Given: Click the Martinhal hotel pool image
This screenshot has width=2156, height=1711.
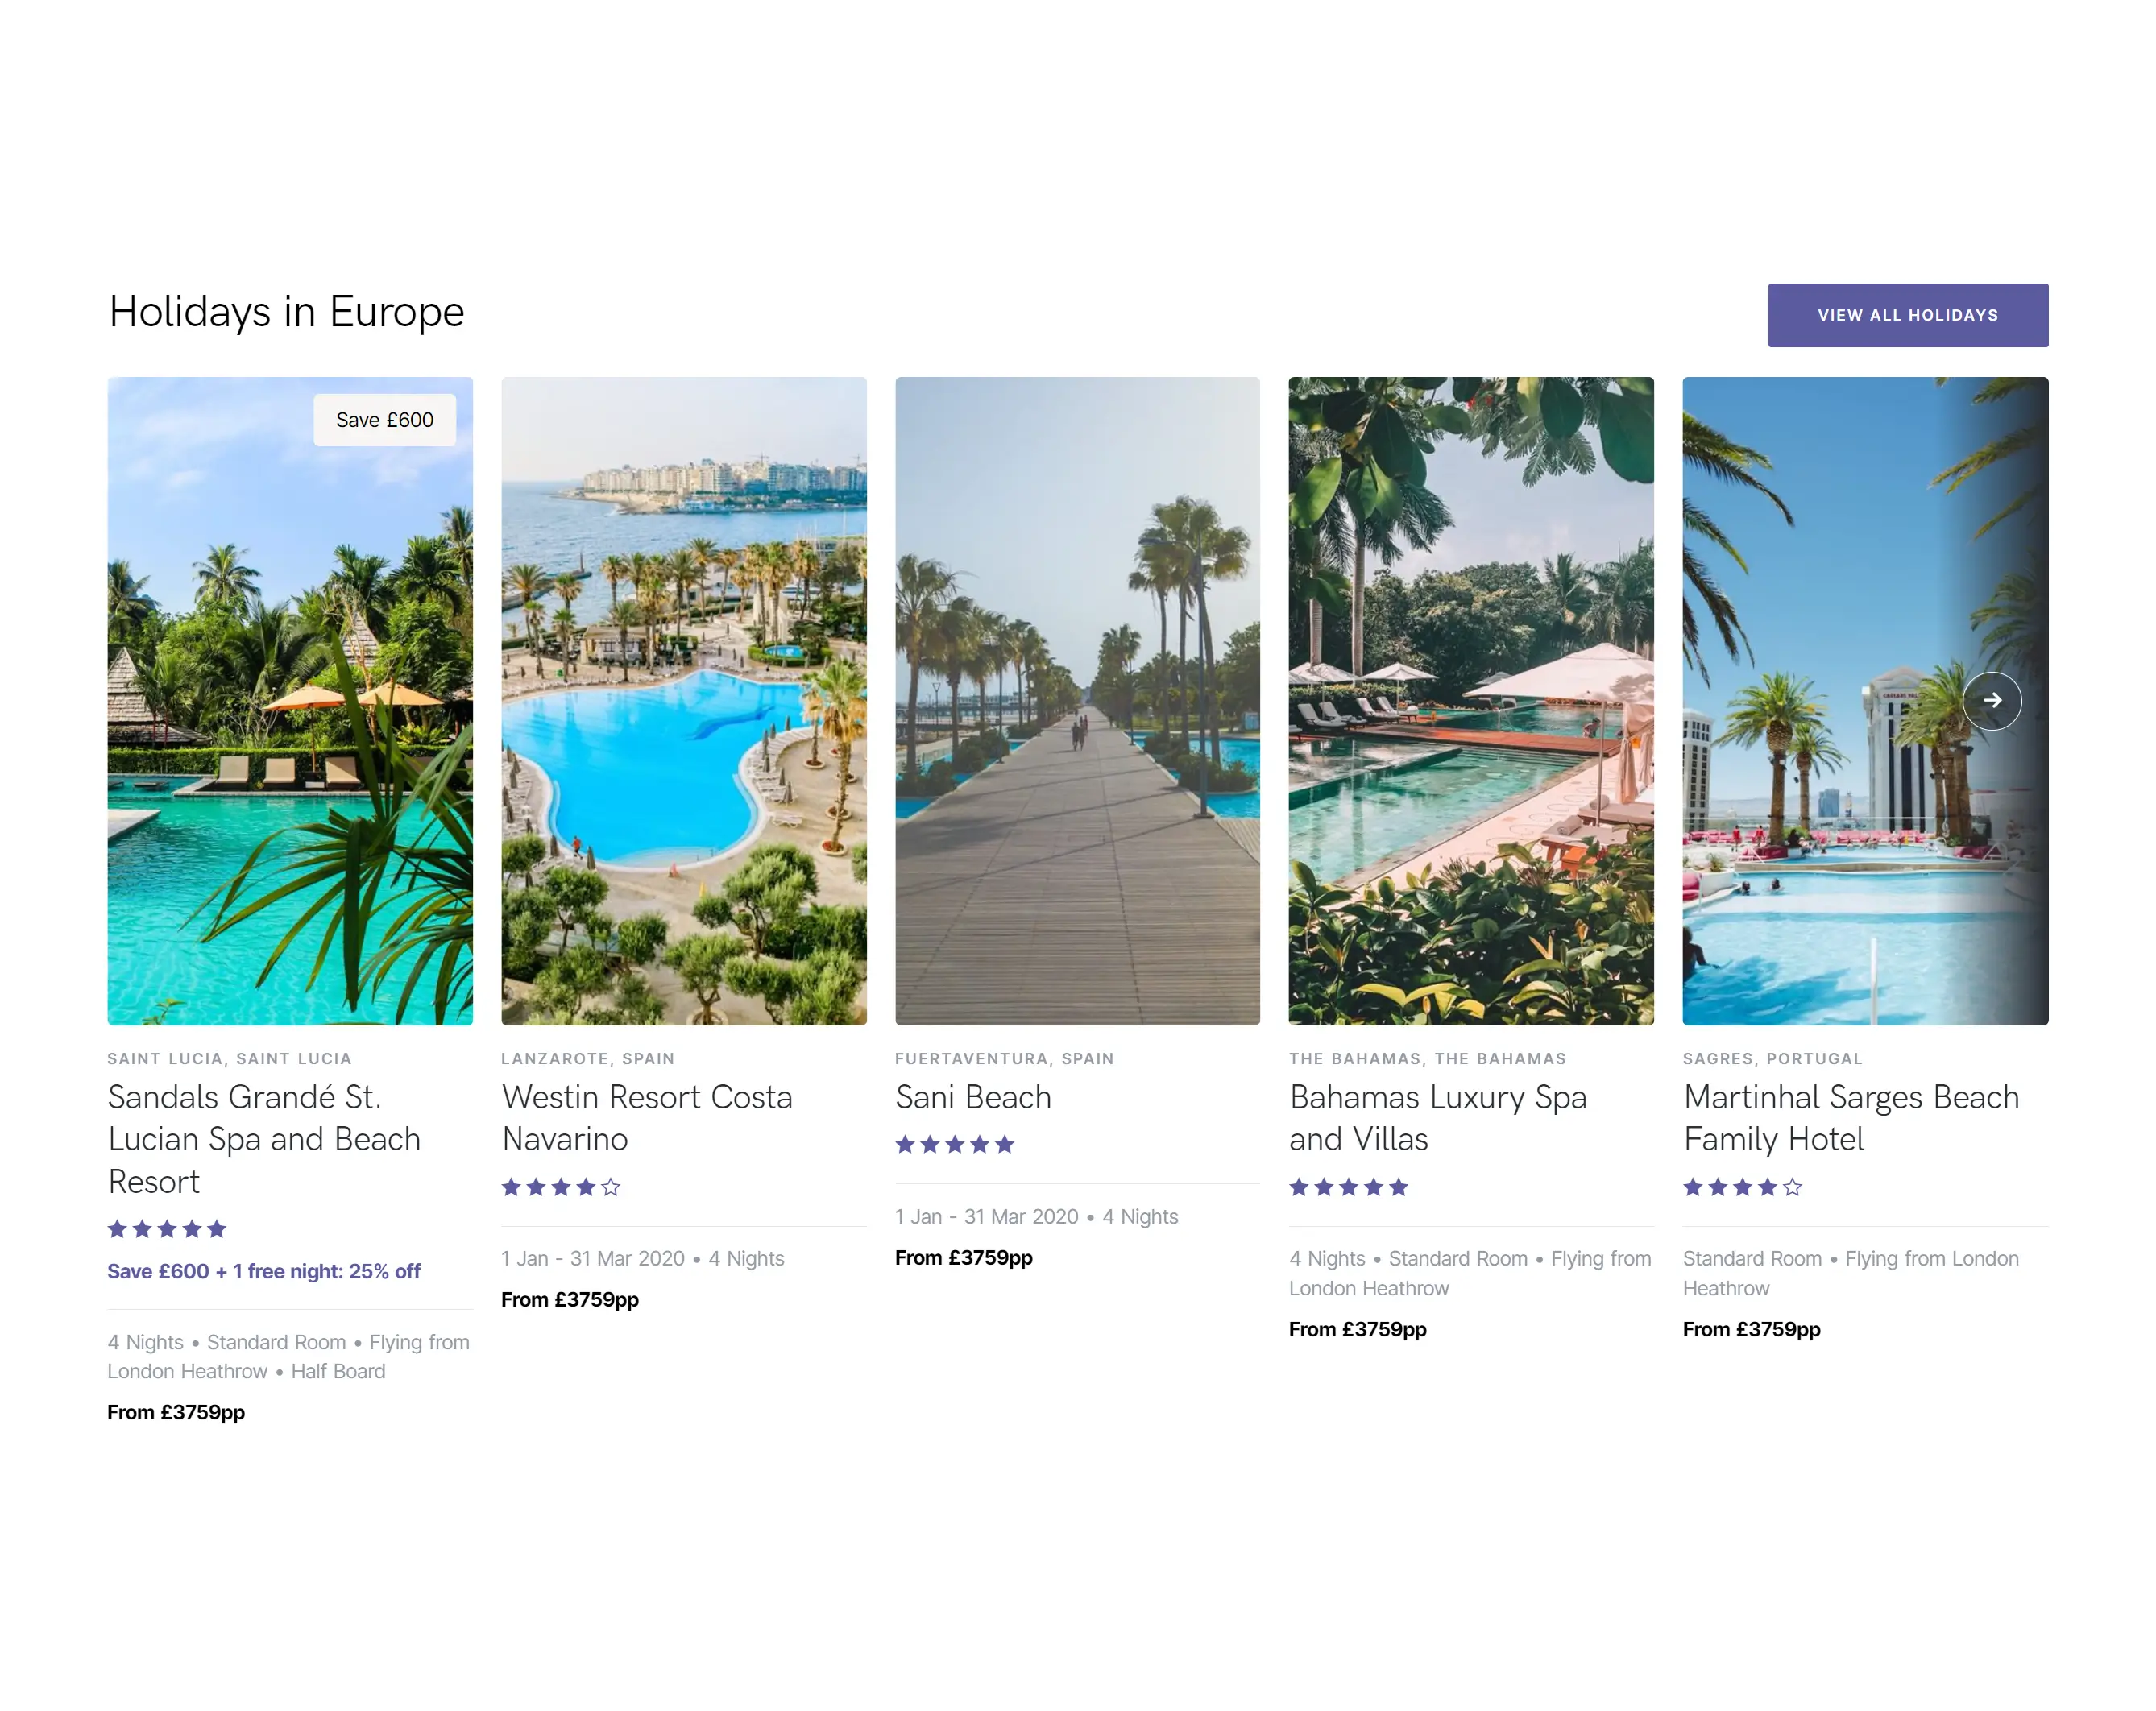Looking at the screenshot, I should [x=1865, y=700].
